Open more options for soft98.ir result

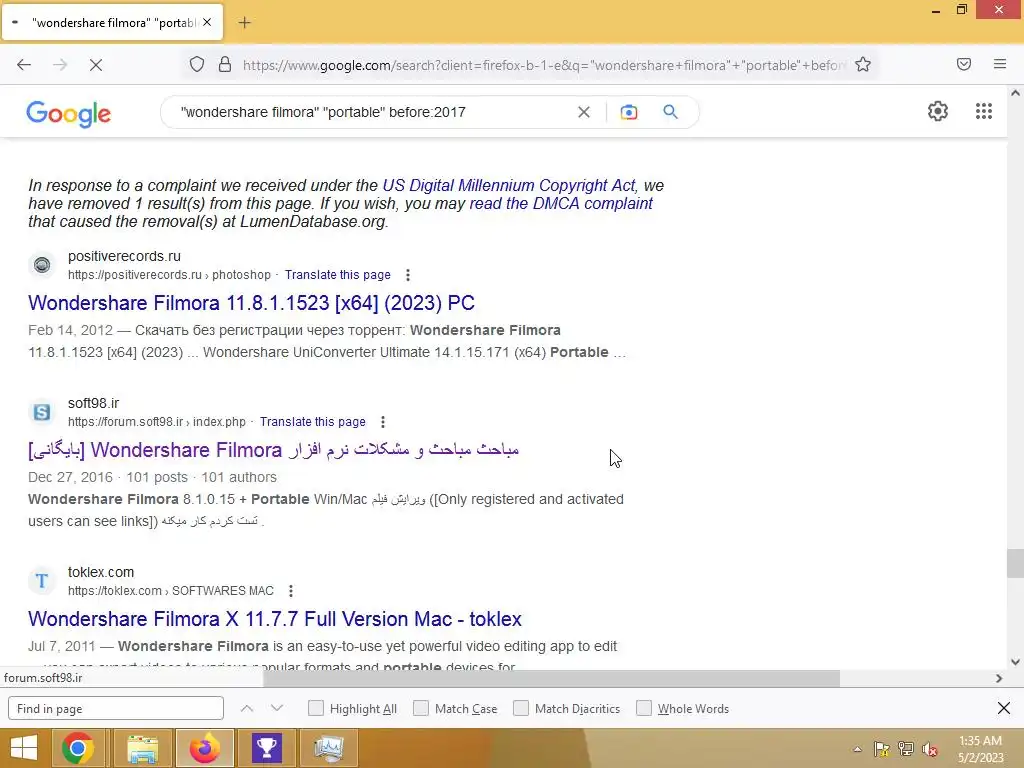383,422
